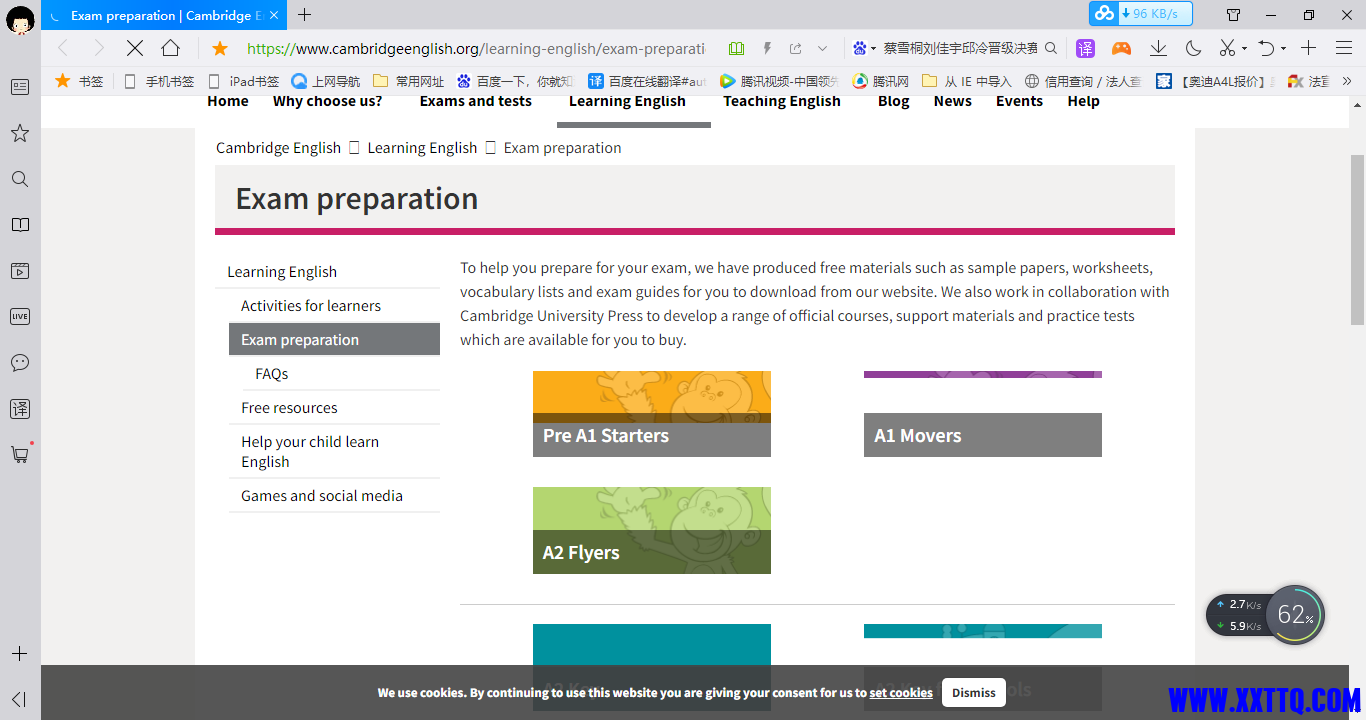Image resolution: width=1366 pixels, height=720 pixels.
Task: Open the browser hamburger main menu
Action: [x=1344, y=48]
